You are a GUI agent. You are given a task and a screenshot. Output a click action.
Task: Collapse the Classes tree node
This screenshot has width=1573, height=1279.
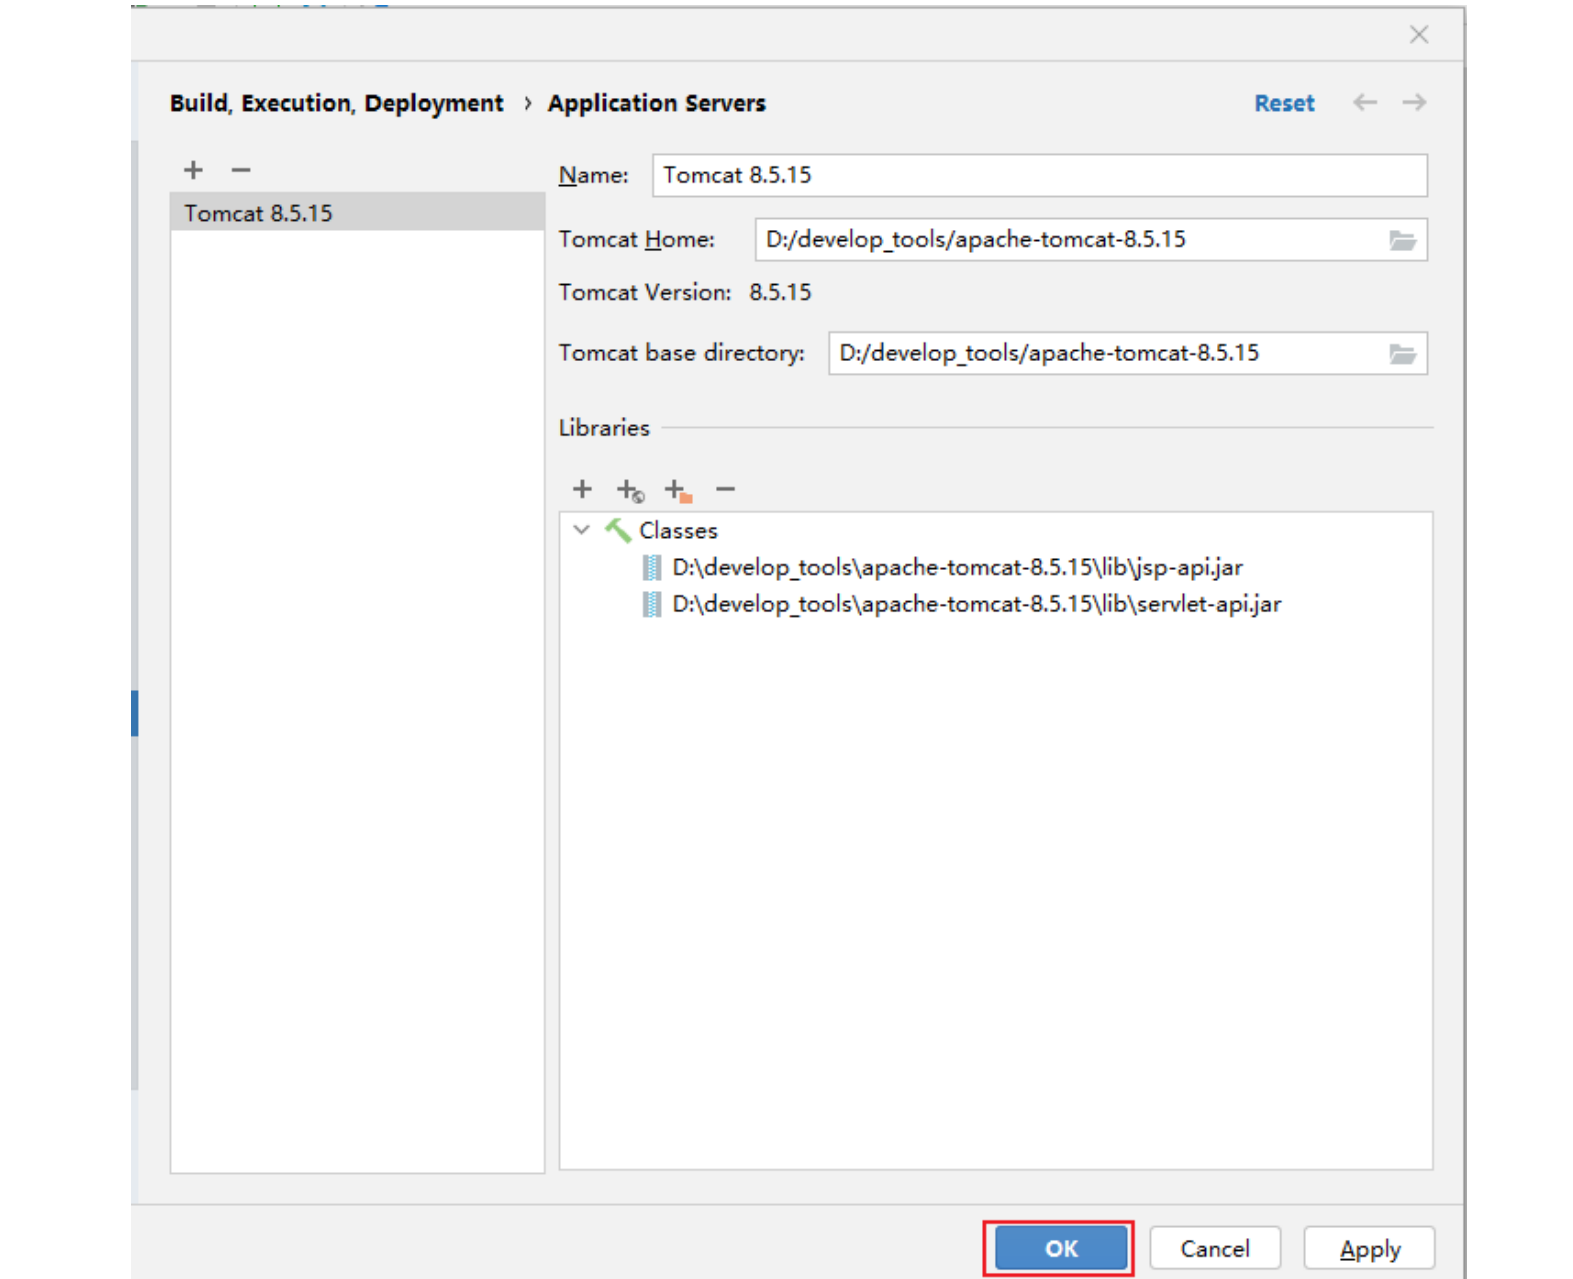click(581, 530)
